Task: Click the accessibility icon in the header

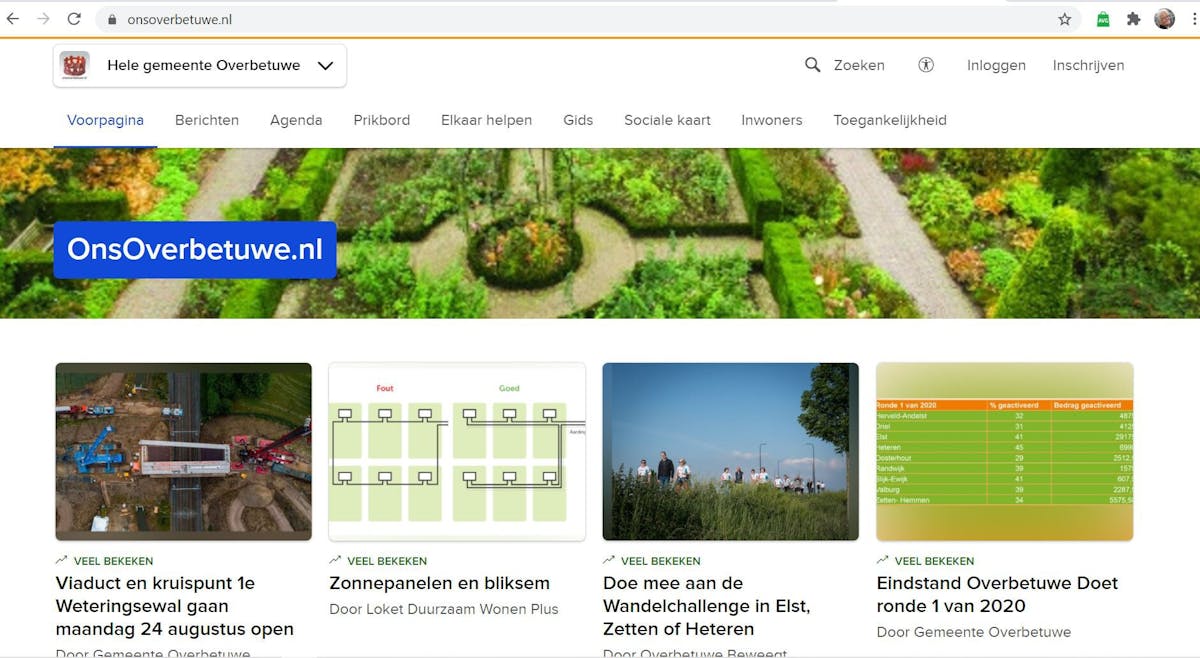Action: click(x=926, y=65)
